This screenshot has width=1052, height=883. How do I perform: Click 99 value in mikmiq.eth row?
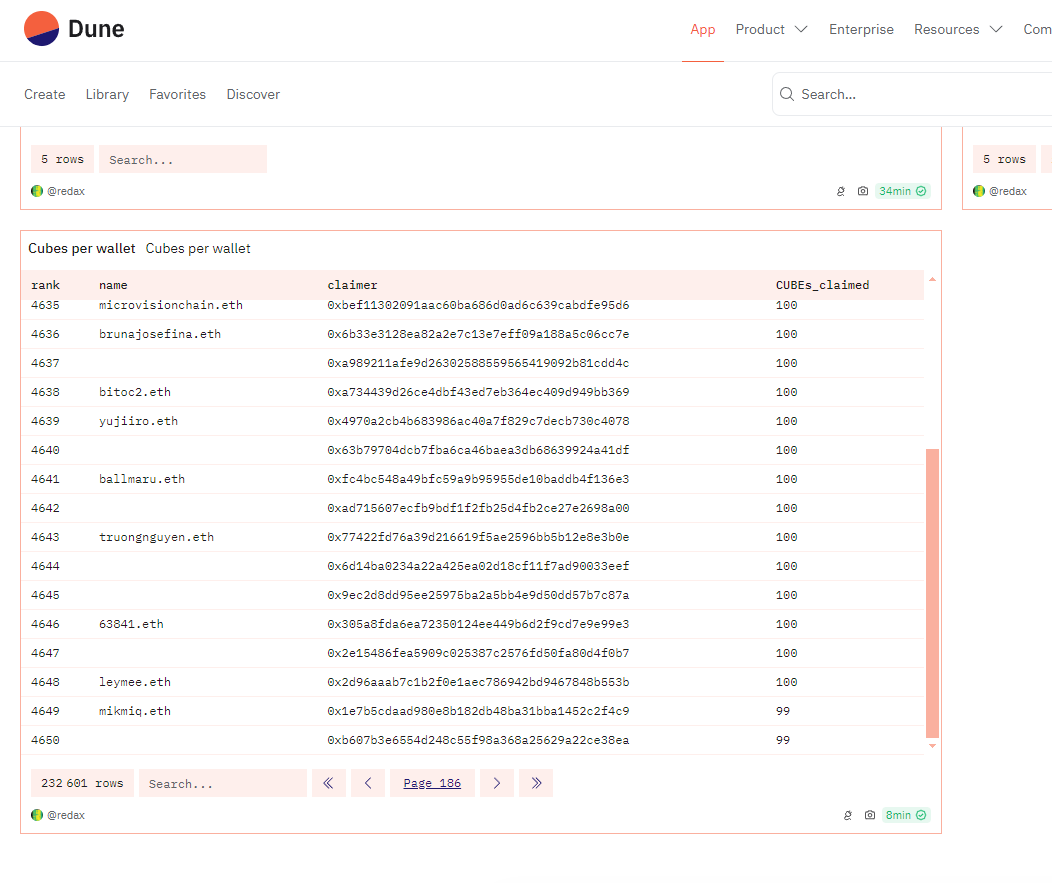click(x=782, y=711)
